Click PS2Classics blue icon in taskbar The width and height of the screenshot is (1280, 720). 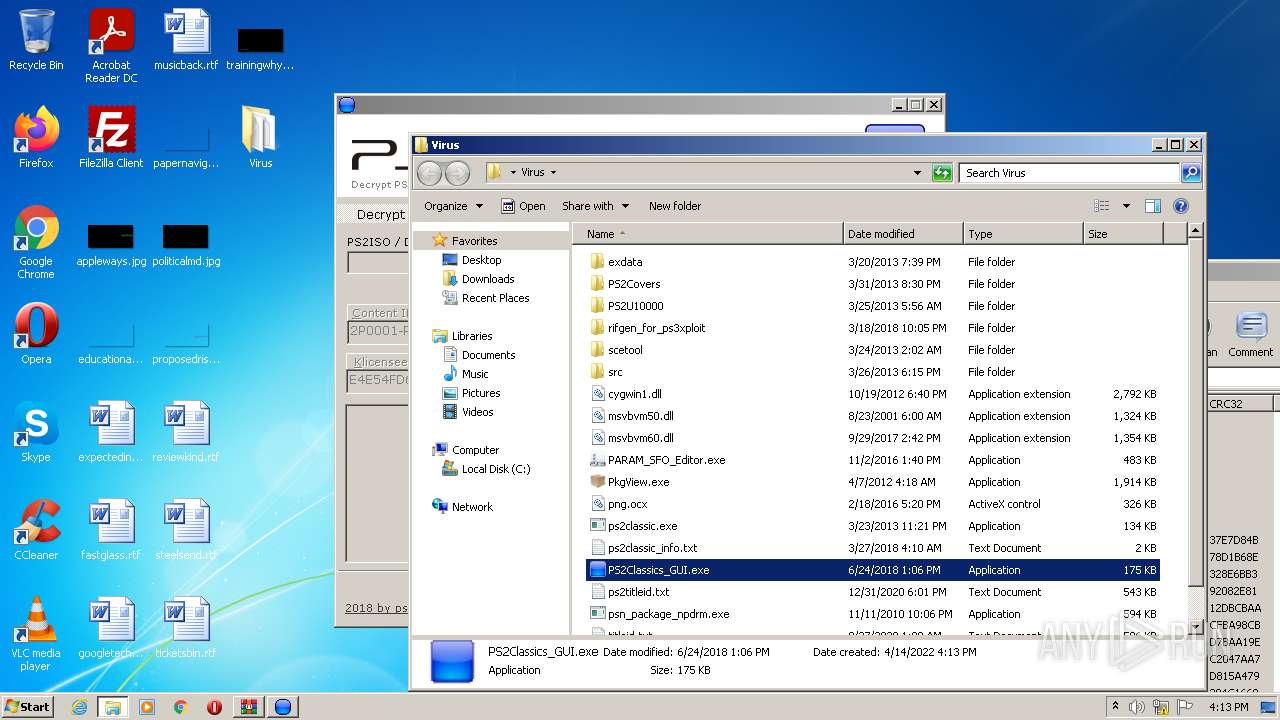coord(283,707)
